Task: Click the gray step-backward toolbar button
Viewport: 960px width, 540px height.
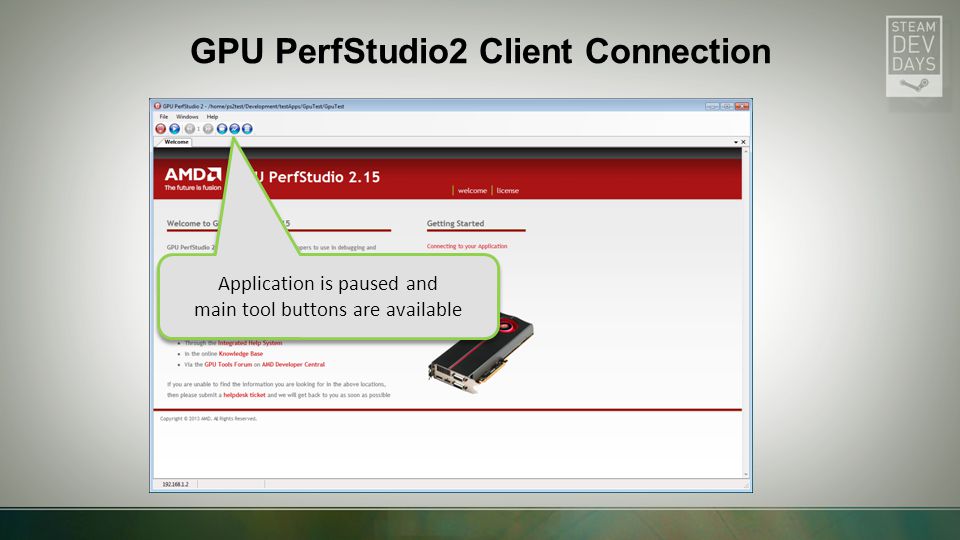Action: 190,129
